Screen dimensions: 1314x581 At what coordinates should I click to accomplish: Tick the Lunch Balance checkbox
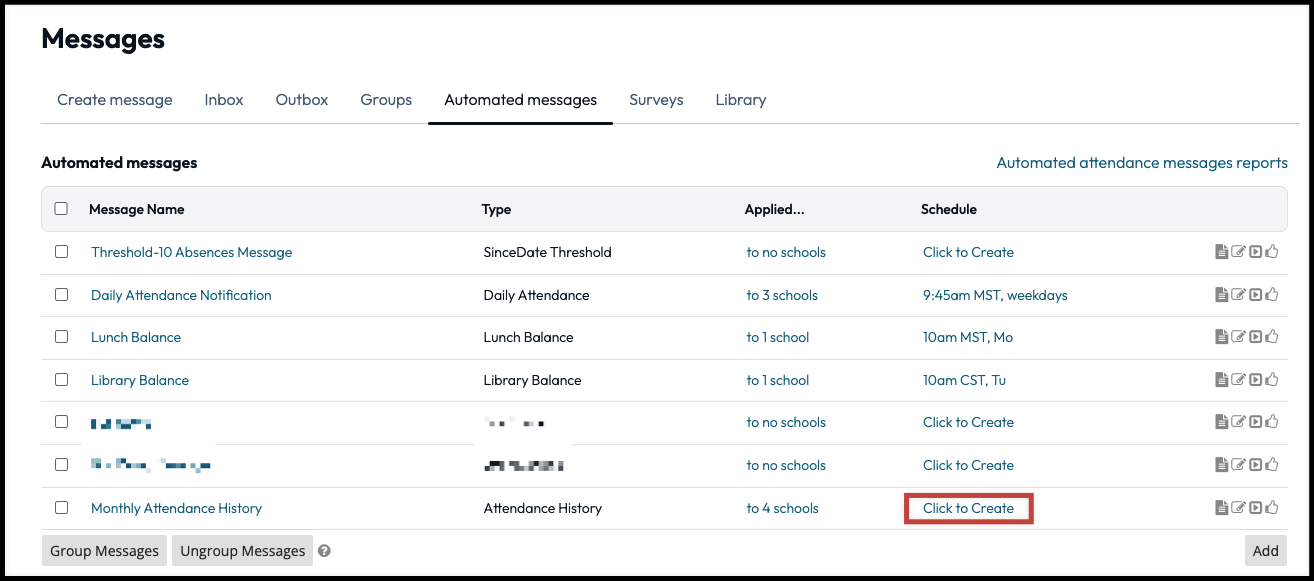click(61, 337)
